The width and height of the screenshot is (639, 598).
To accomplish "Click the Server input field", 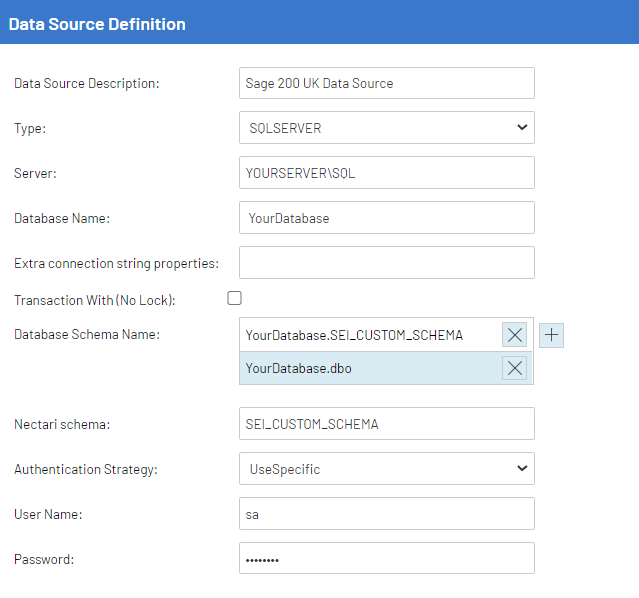I will point(387,172).
